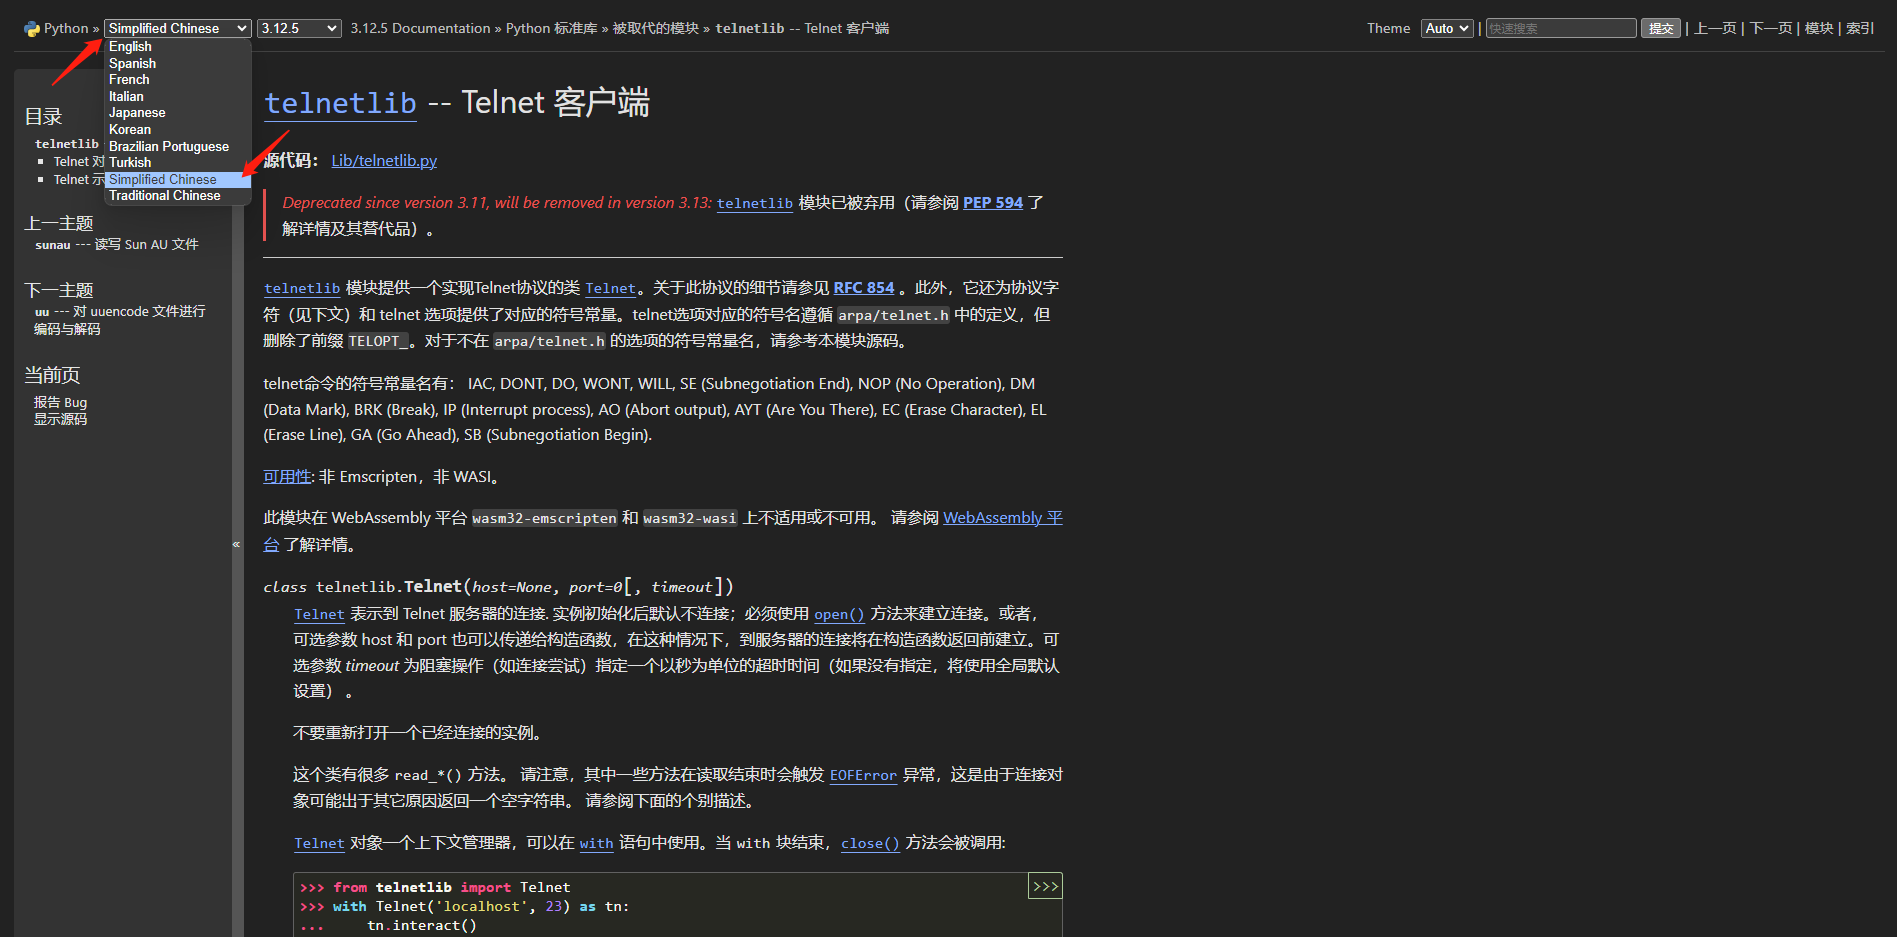The width and height of the screenshot is (1897, 937).
Task: Click the '>>>' toggle on the code block
Action: (1044, 885)
